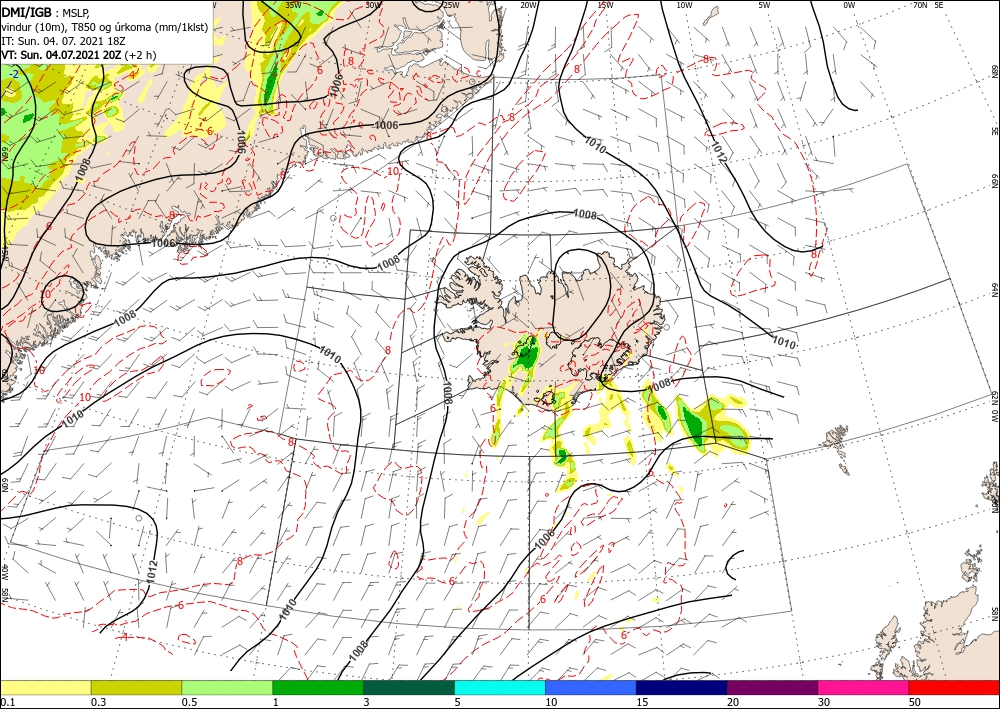Click the '15' legend value
Image resolution: width=1000 pixels, height=709 pixels.
(x=642, y=702)
